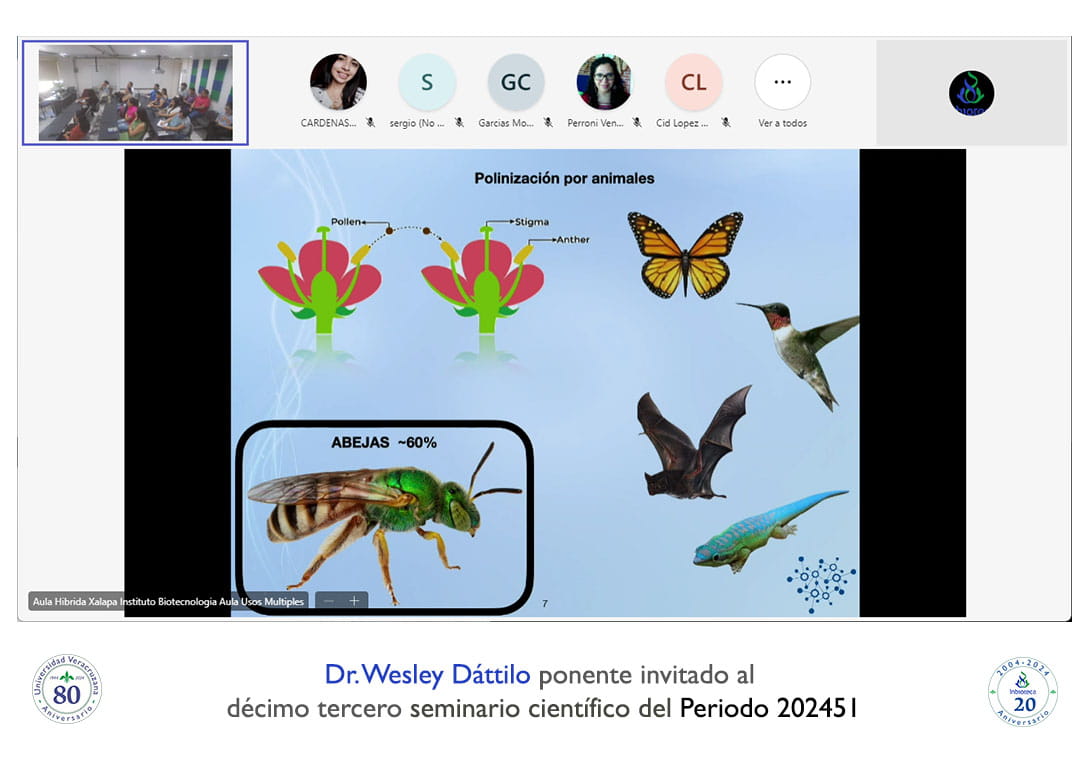
Task: Click the 'Polinización por animales' slide title
Action: coord(564,178)
